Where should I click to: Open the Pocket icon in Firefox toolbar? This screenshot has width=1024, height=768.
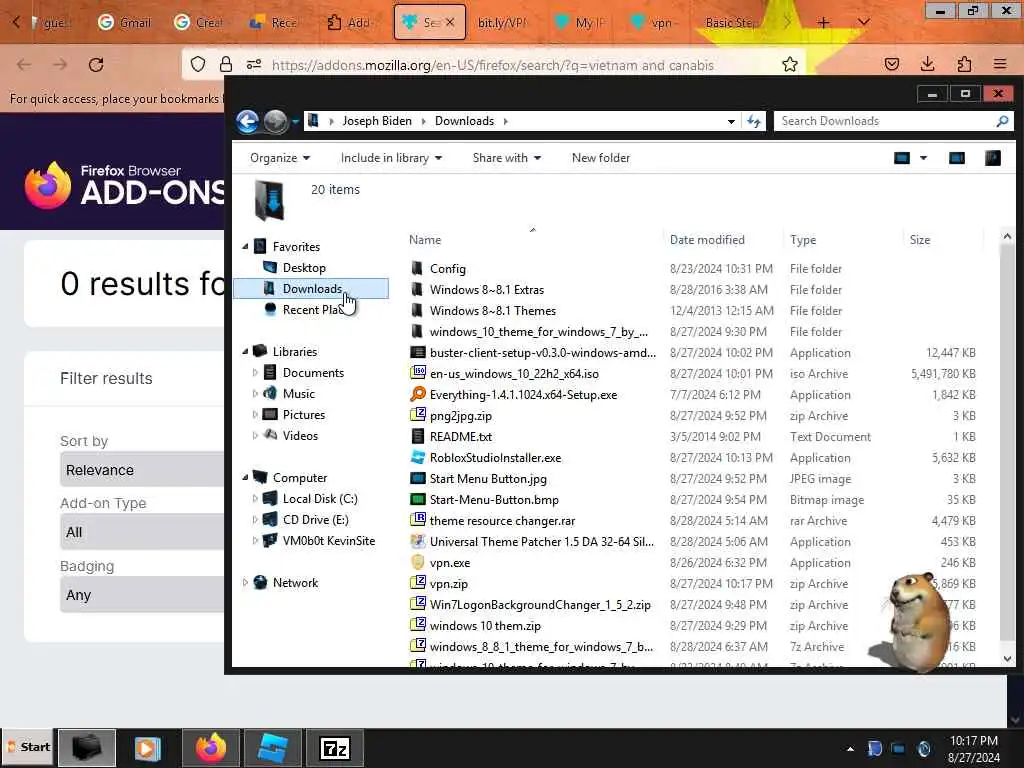(891, 64)
